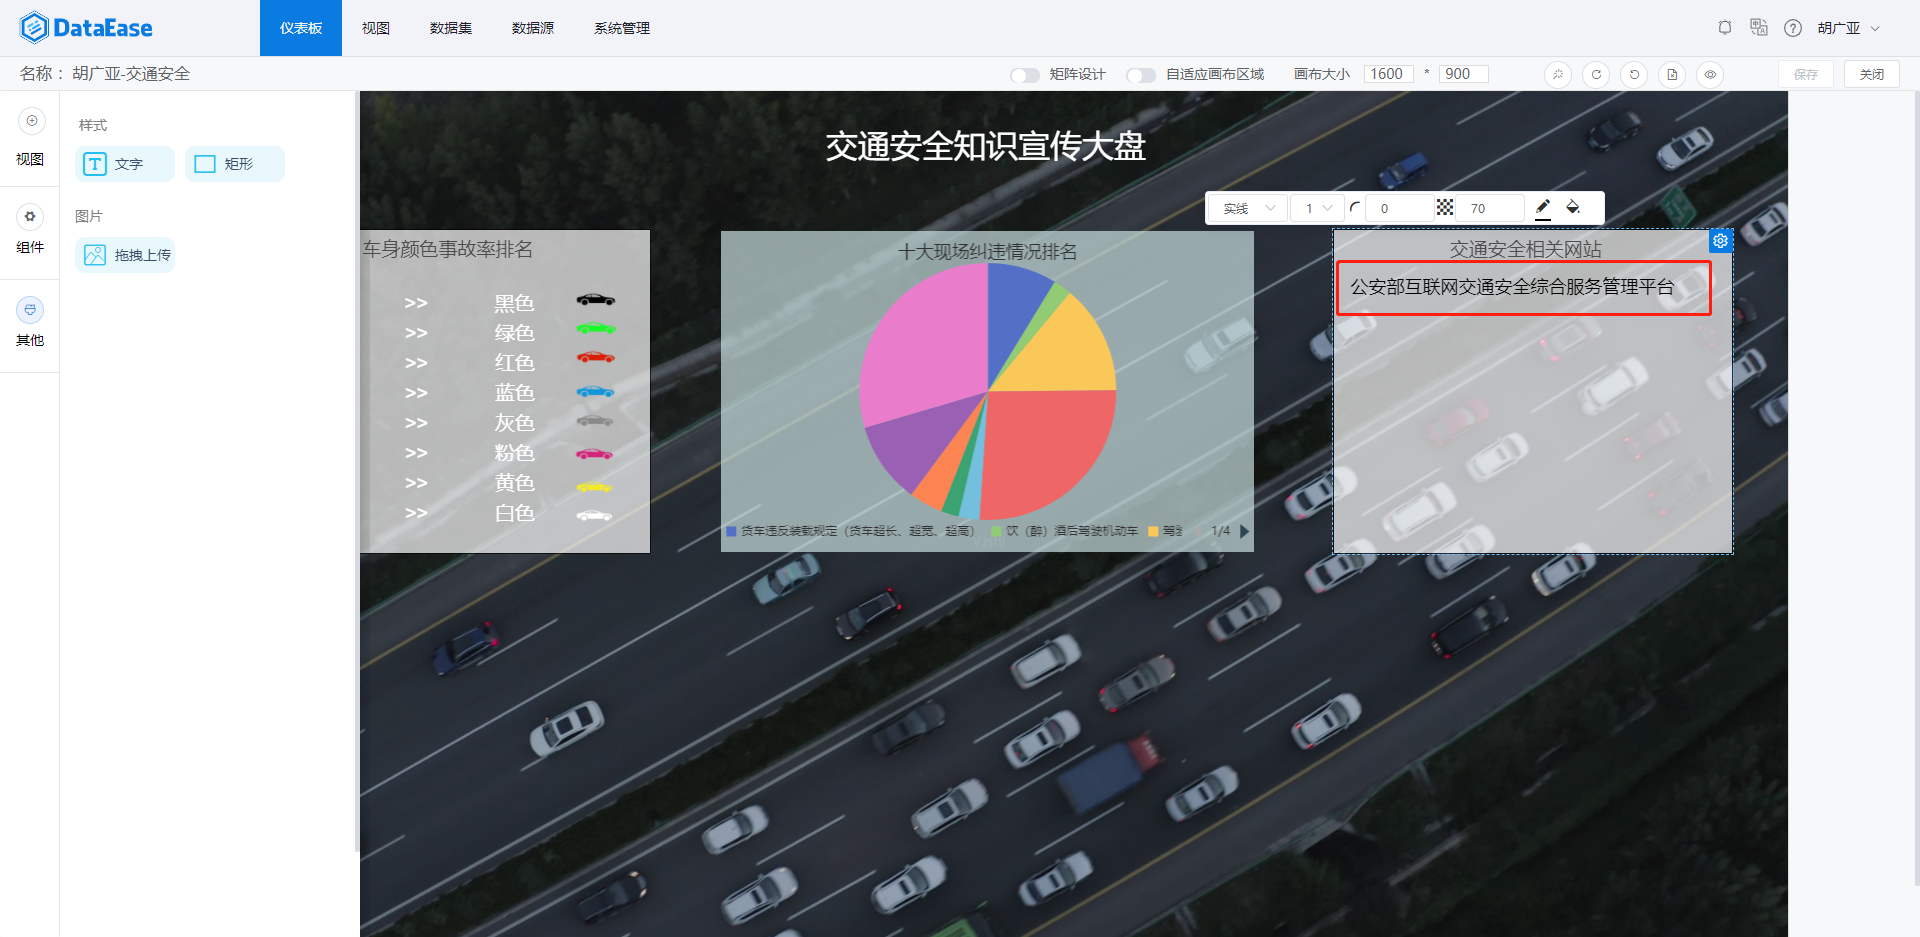This screenshot has width=1920, height=937.
Task: Switch to the 仪表板 tab
Action: [301, 28]
